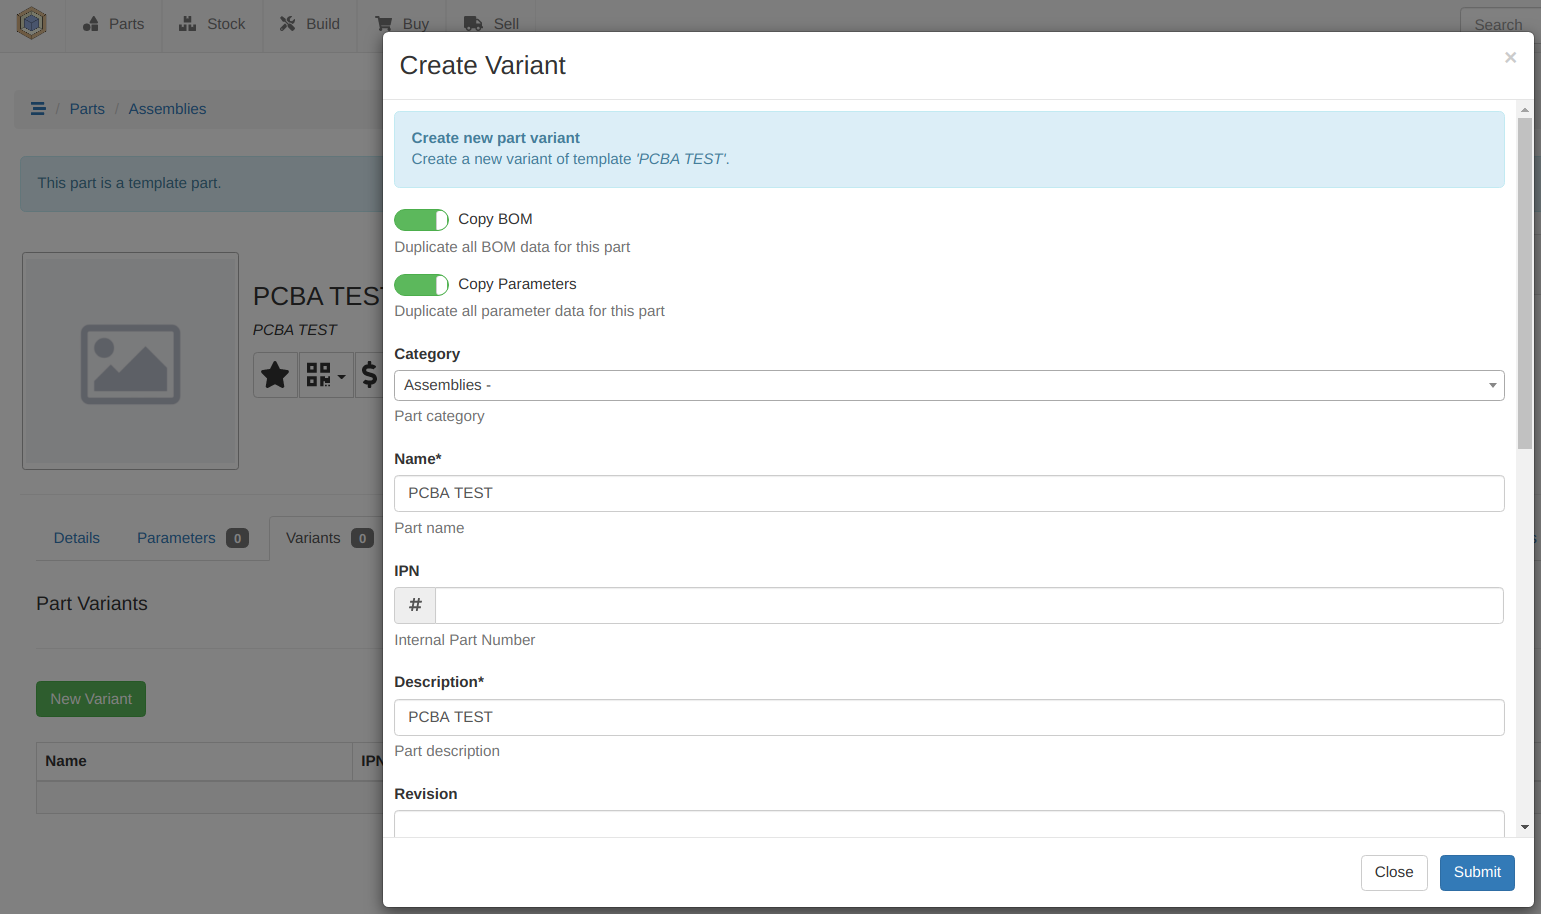Click the dollar pricing icon
Viewport: 1541px width, 914px height.
369,375
